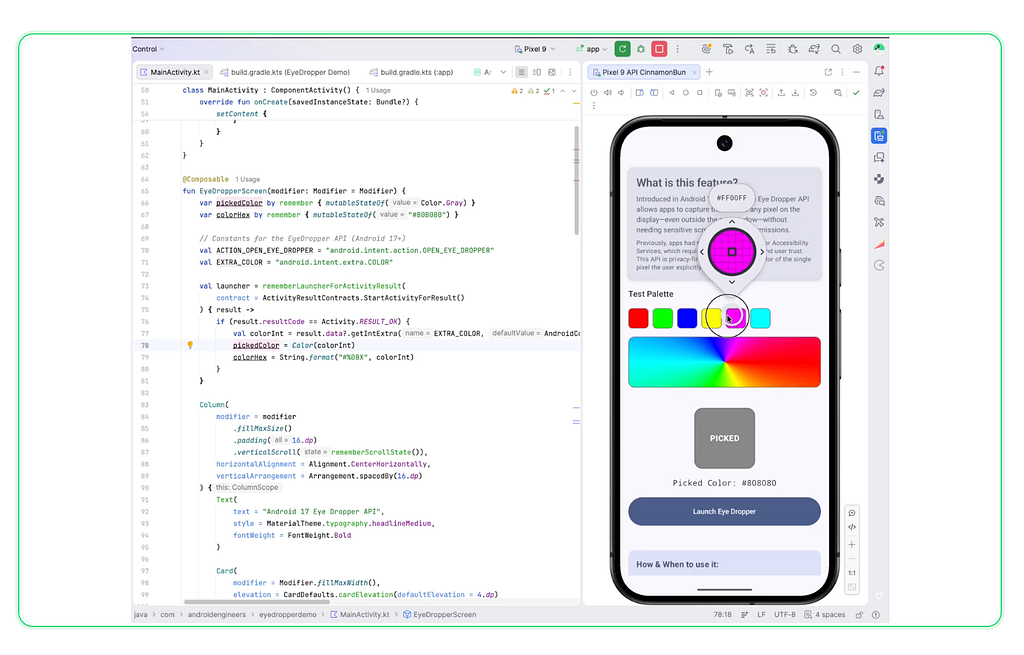Switch editor to design view
Screen dimensions: 1024x655
pyautogui.click(x=552, y=72)
